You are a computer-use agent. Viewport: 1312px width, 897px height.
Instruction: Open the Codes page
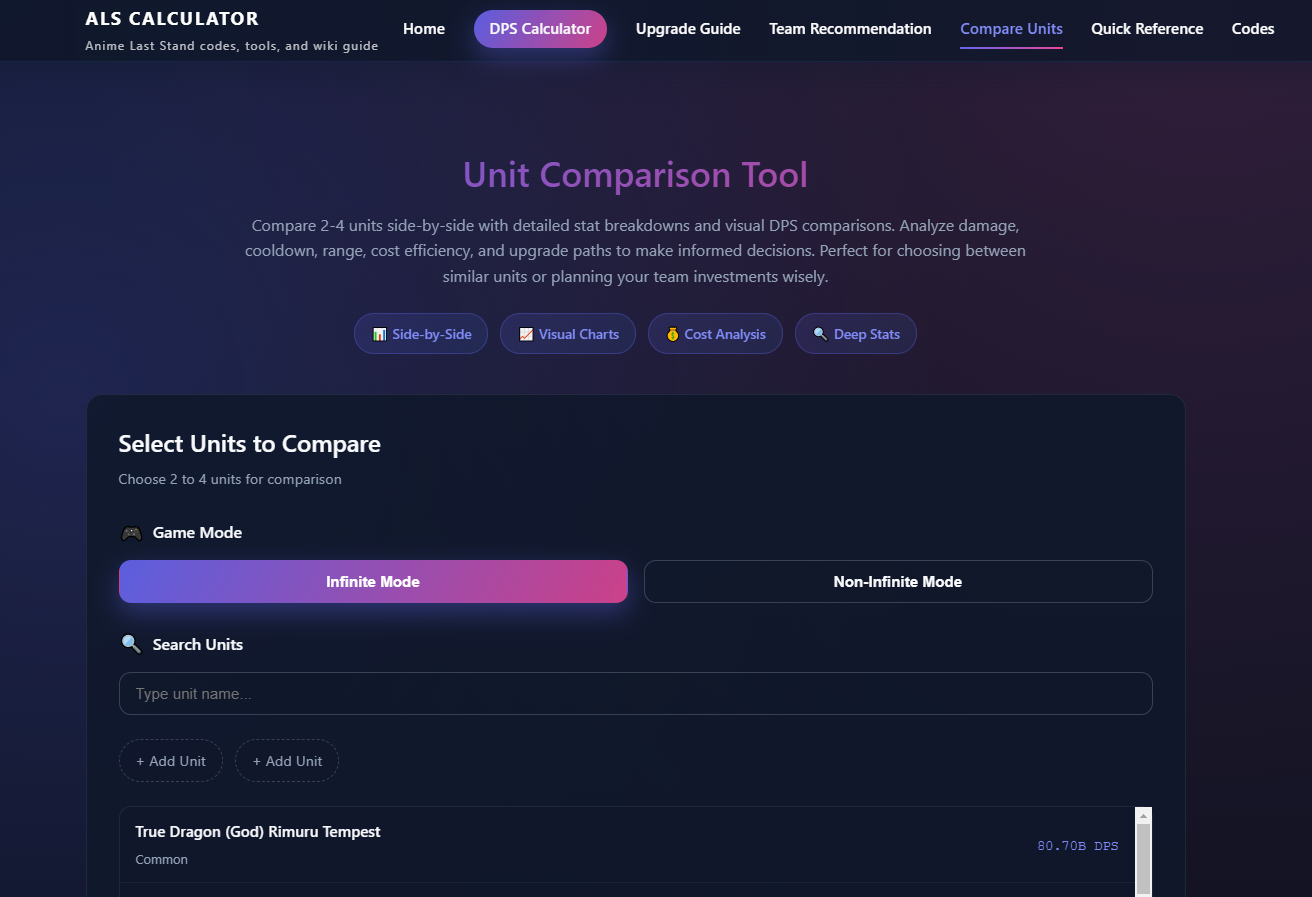point(1253,28)
